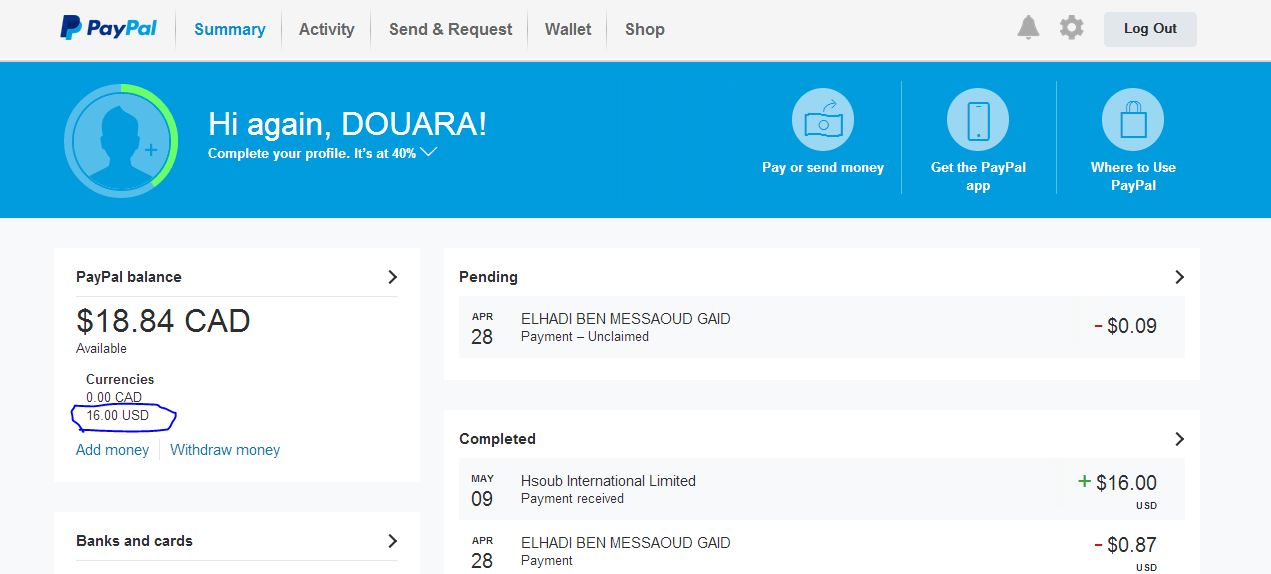Click the Get the PayPal app phone icon
1271x574 pixels.
978,119
